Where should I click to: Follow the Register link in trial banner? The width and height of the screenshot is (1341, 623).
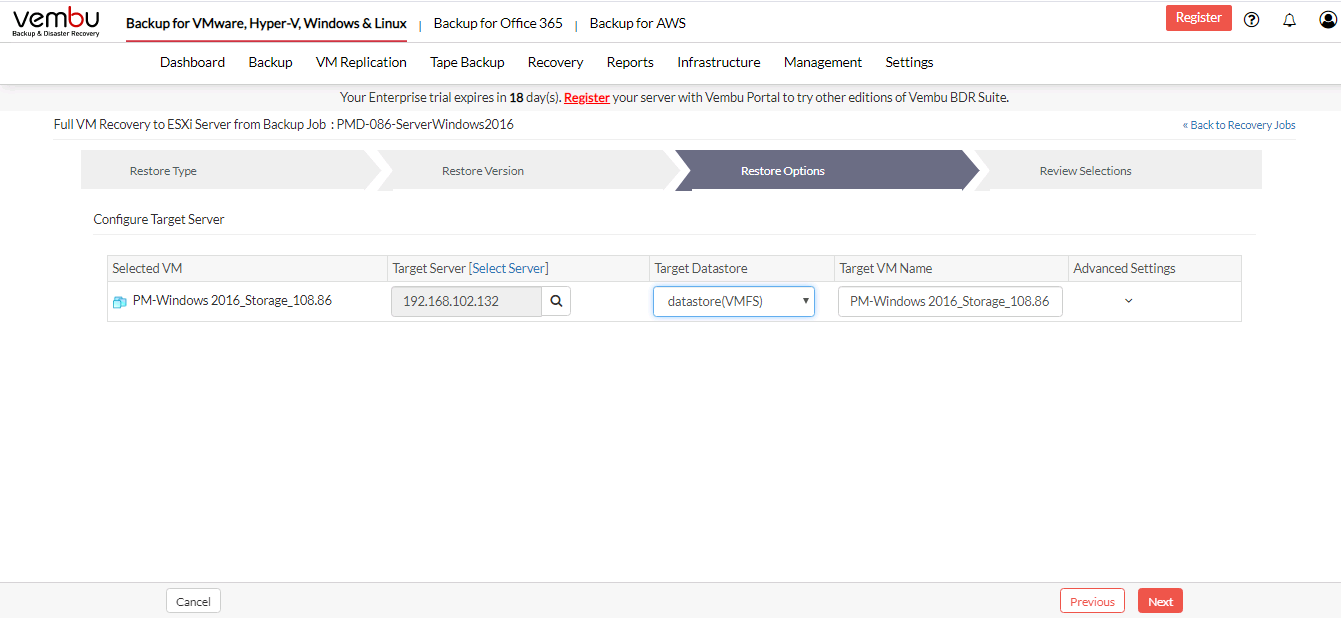pyautogui.click(x=587, y=98)
